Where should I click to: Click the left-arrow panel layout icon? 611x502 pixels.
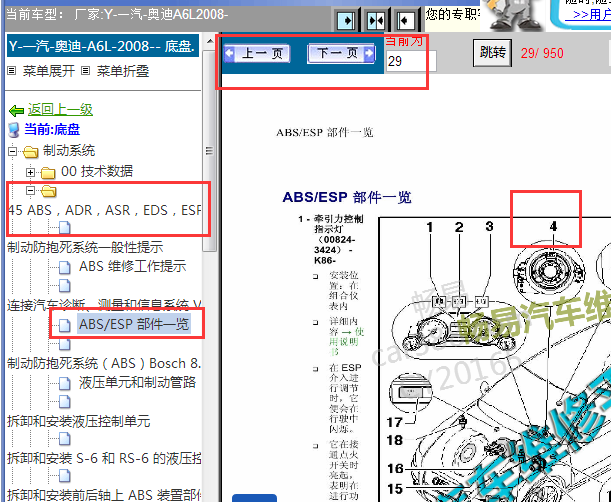click(x=405, y=20)
